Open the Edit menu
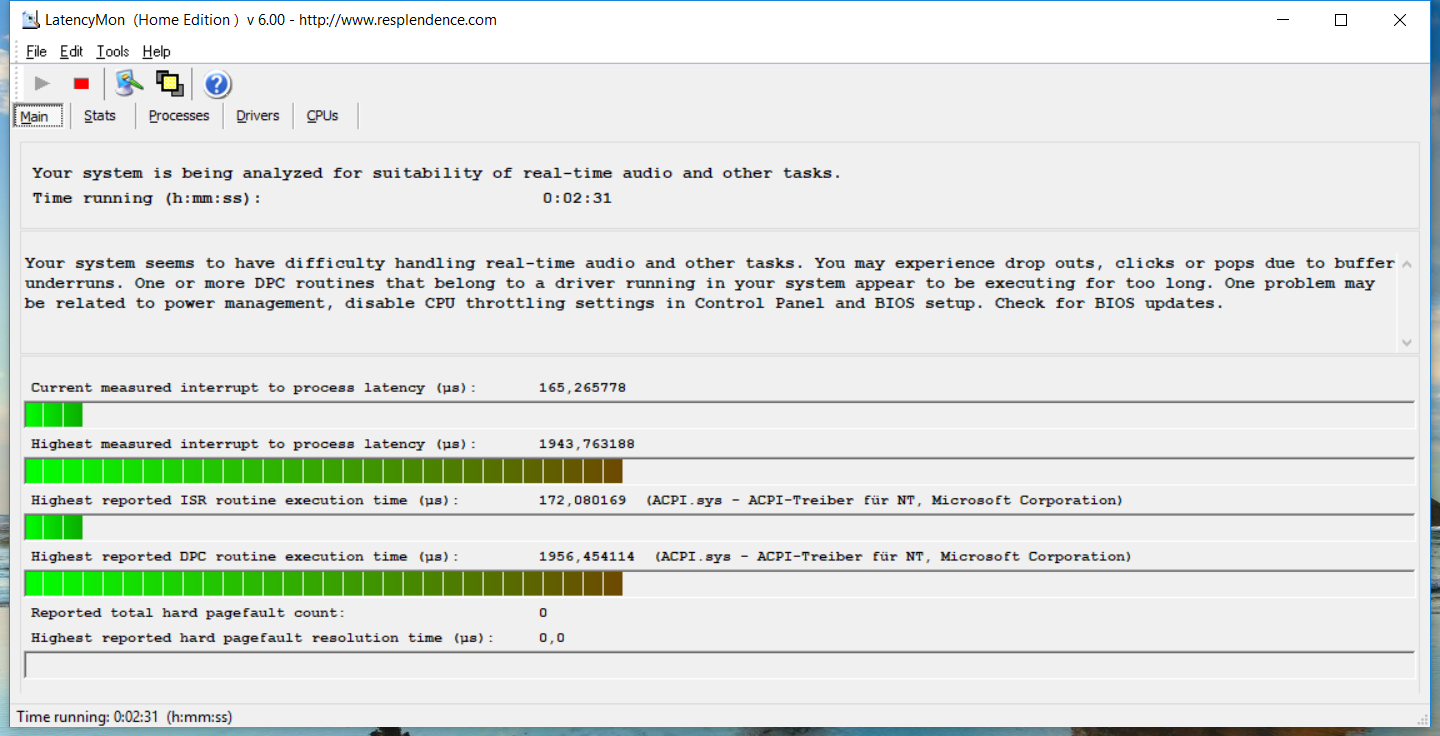The image size is (1440, 736). coord(71,52)
